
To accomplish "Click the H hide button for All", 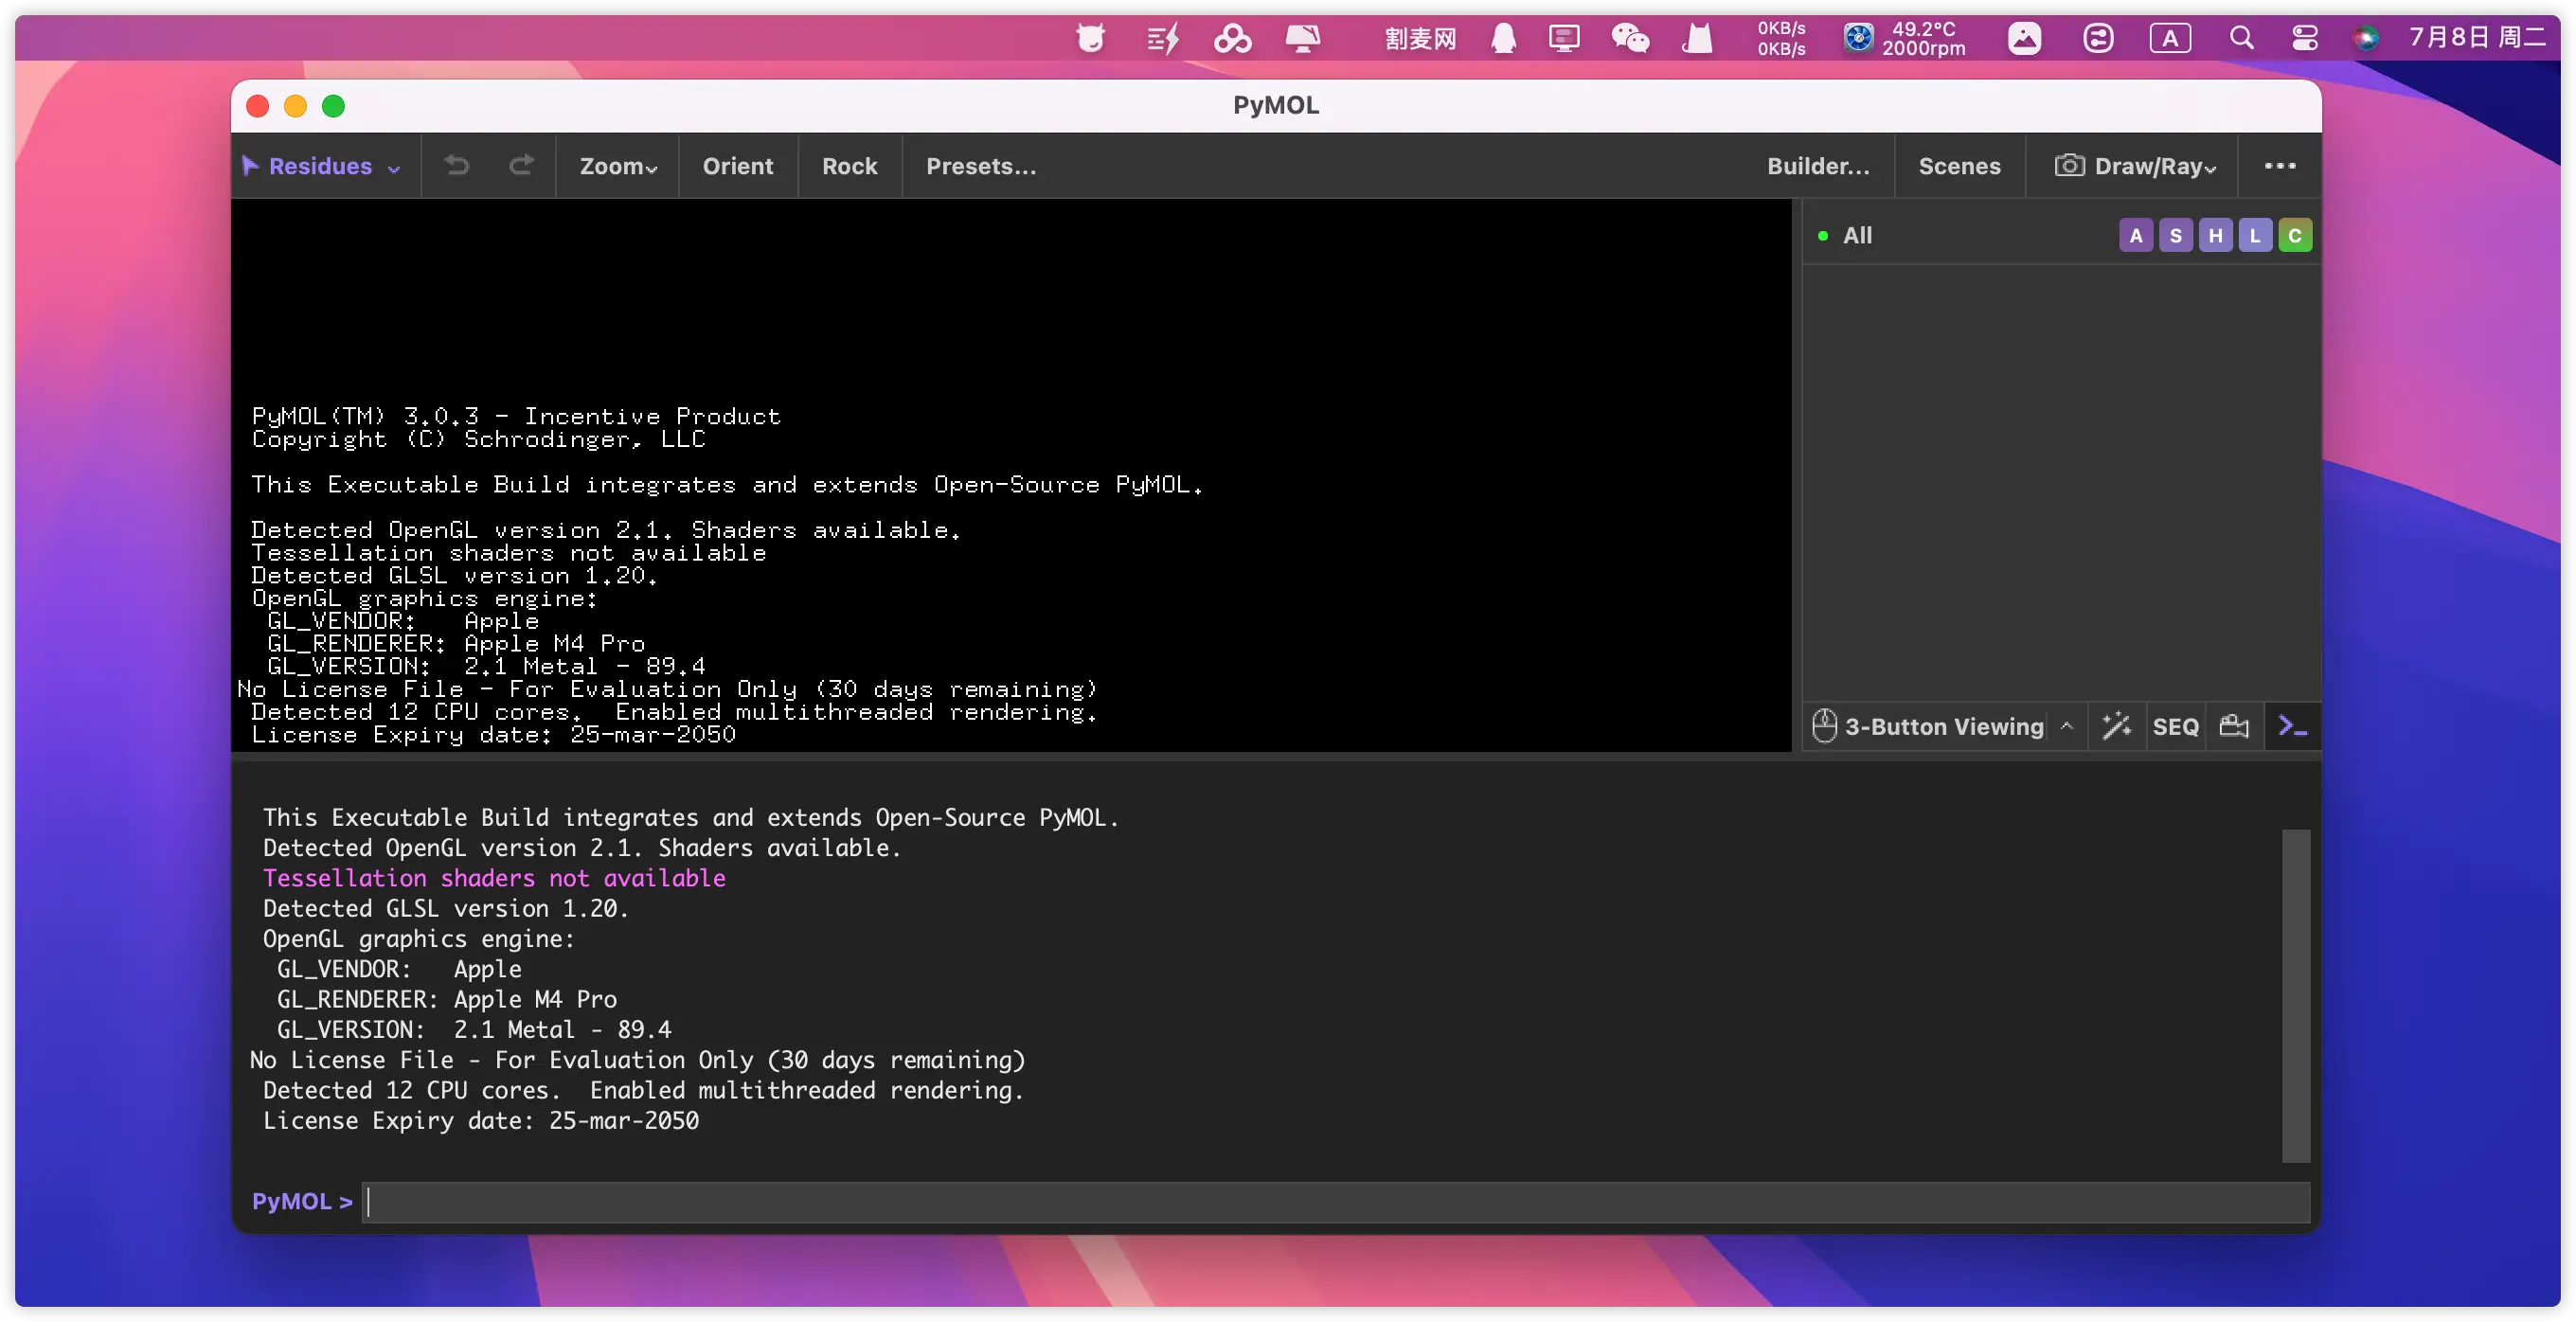I will point(2215,236).
